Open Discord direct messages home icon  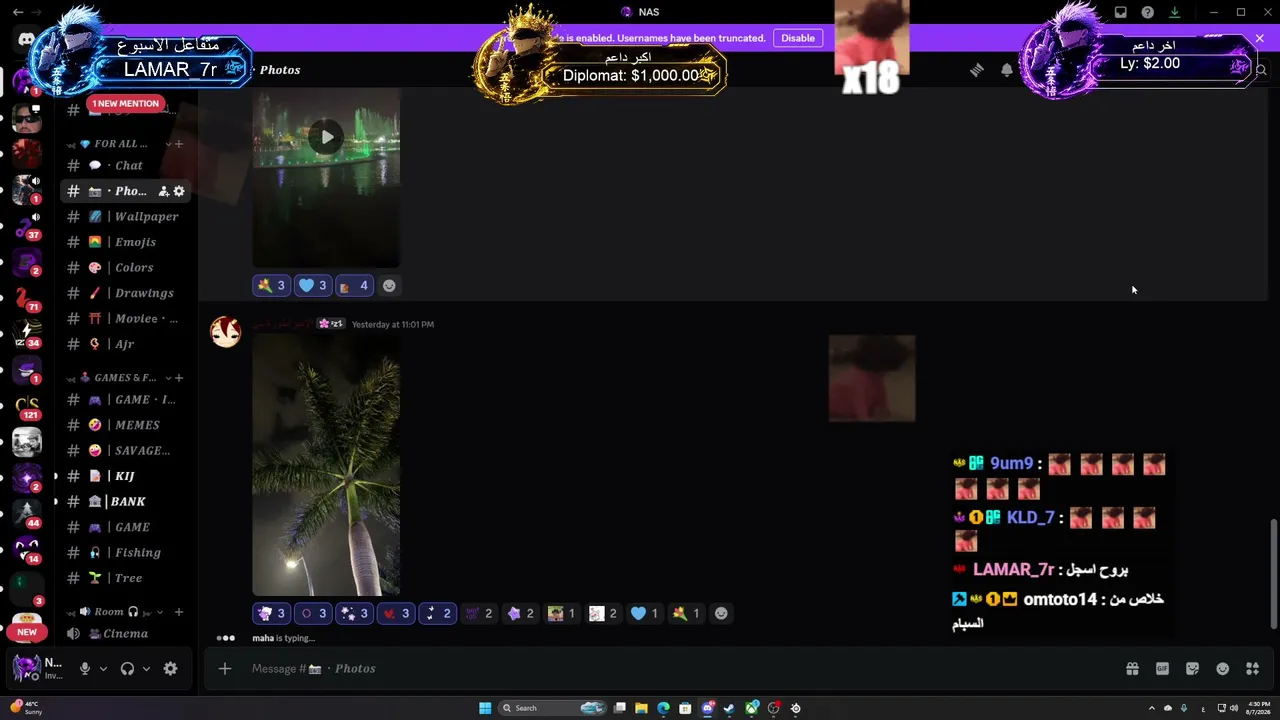pos(27,40)
